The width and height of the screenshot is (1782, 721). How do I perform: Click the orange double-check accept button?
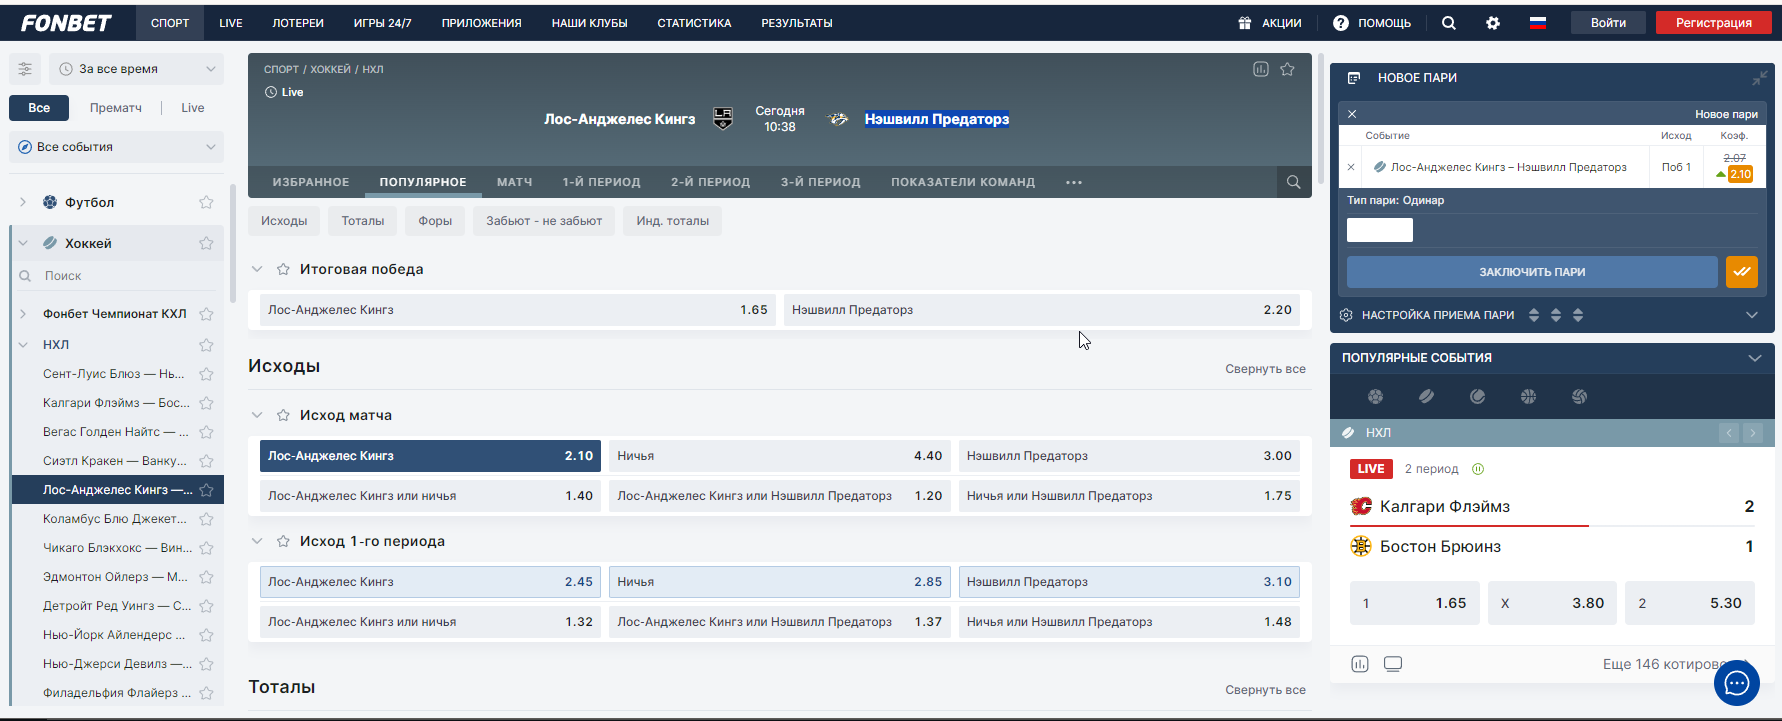[1741, 272]
